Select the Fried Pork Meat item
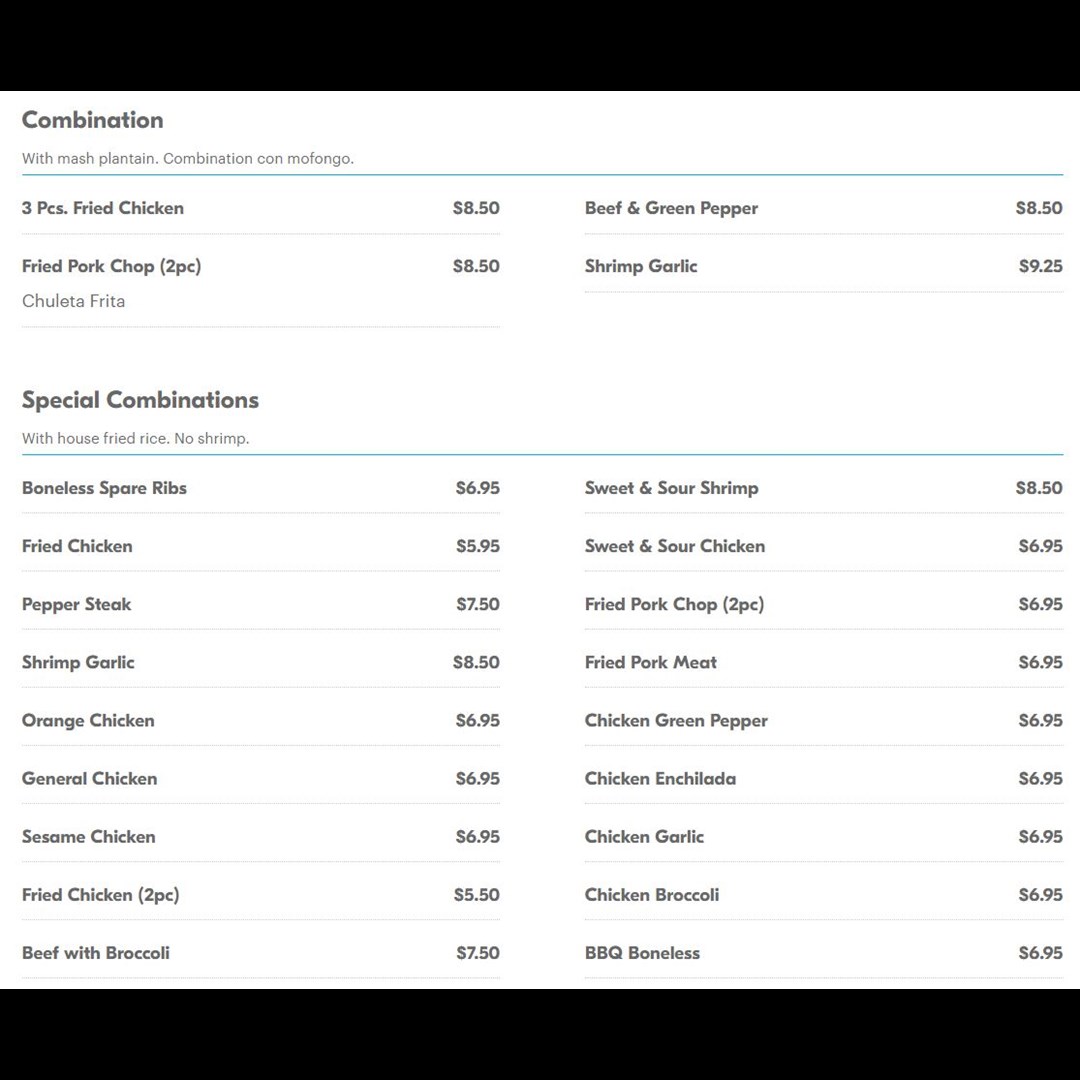 [824, 662]
